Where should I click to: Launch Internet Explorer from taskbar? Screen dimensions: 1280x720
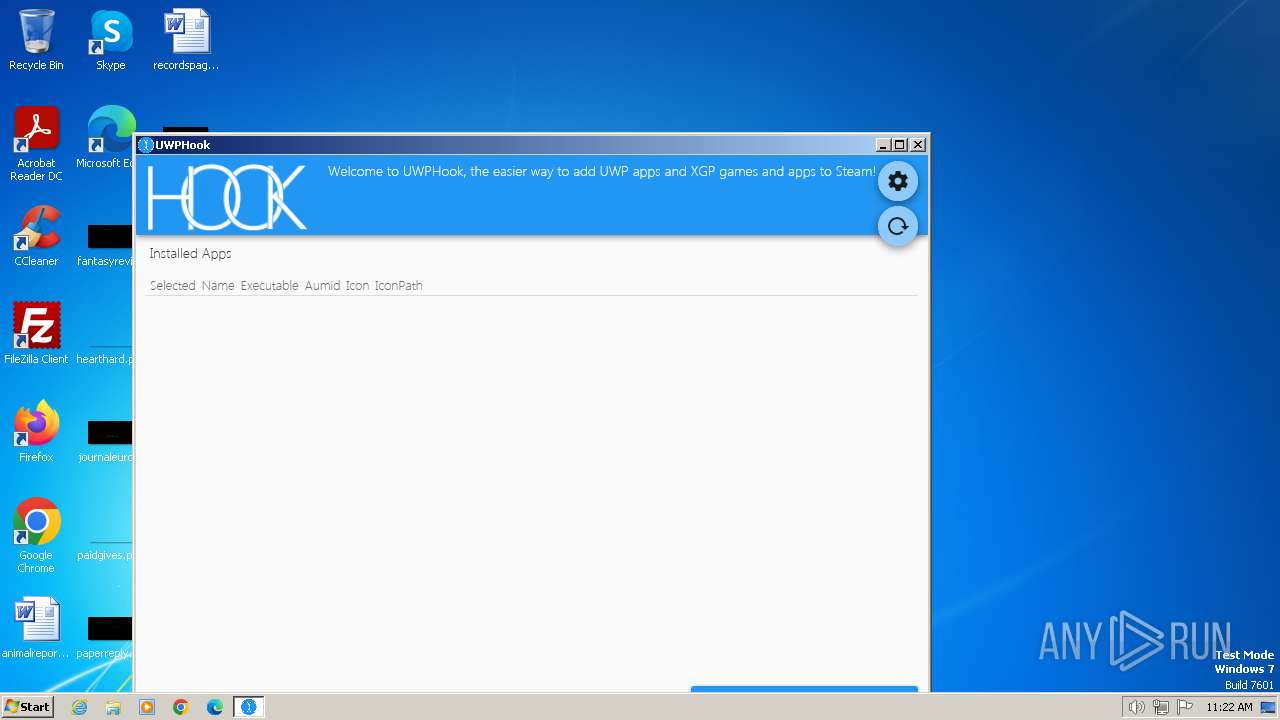coord(79,707)
